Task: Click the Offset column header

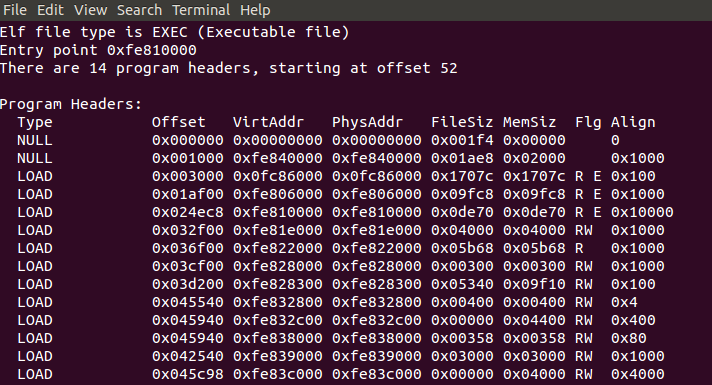Action: tap(178, 122)
